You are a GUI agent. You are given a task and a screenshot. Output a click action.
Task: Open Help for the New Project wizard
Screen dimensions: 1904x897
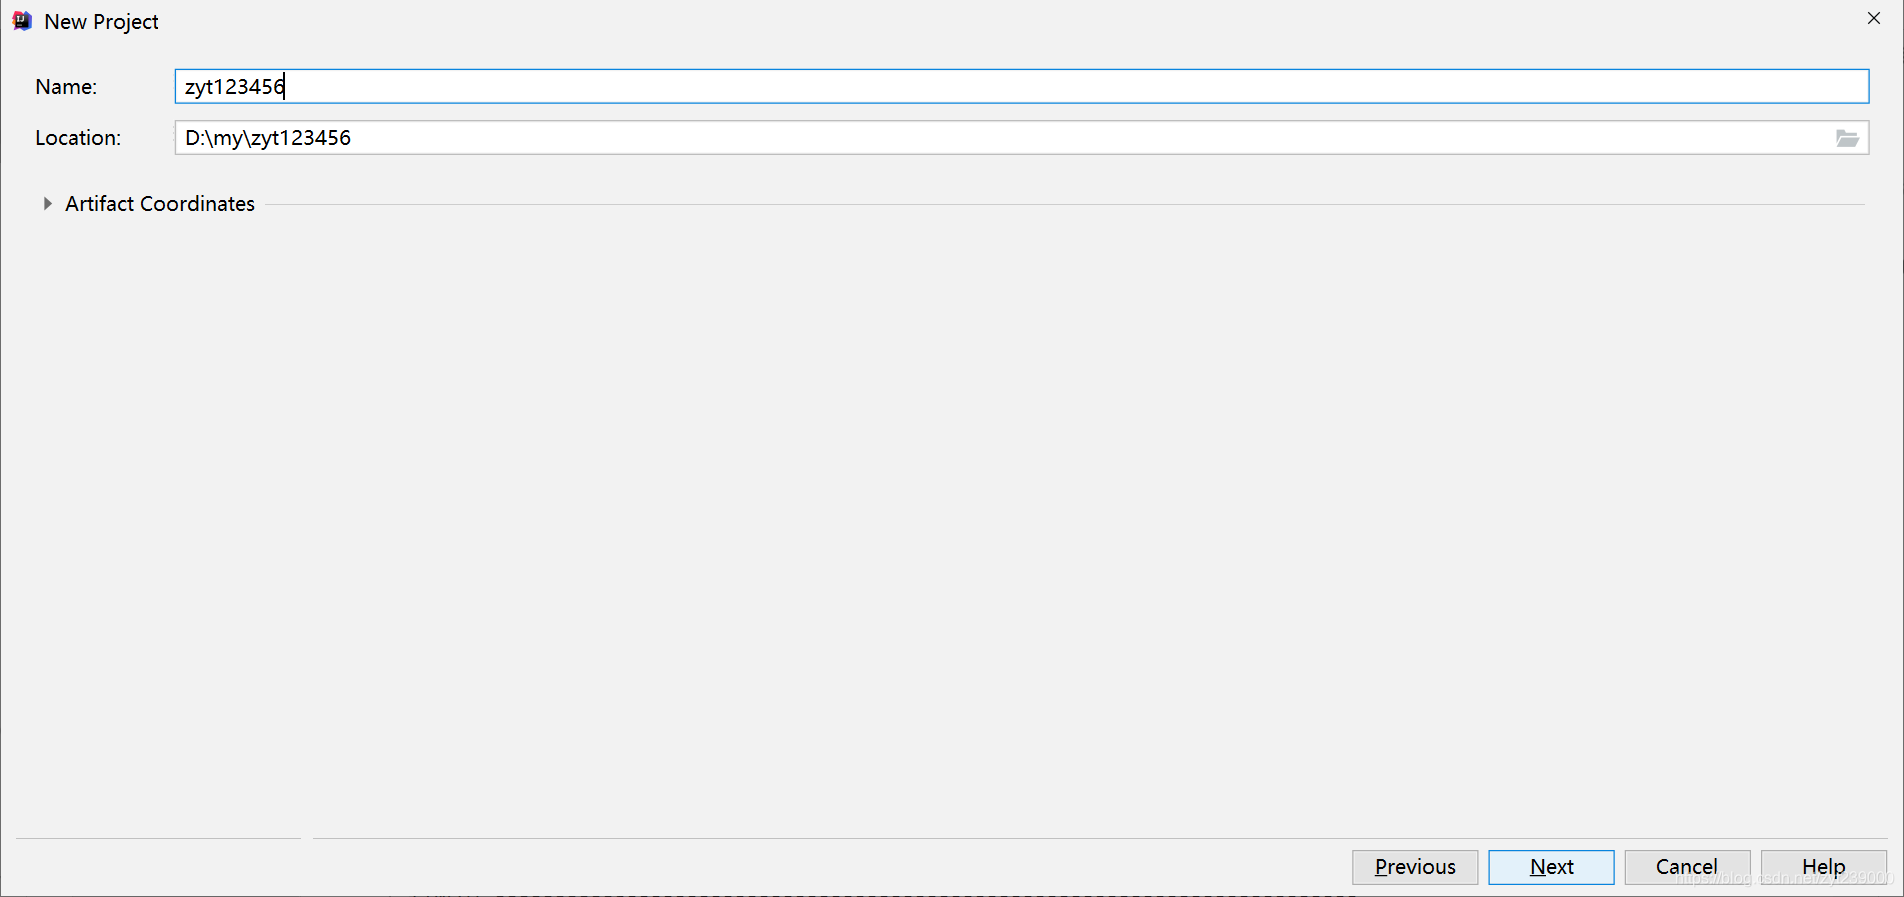pyautogui.click(x=1824, y=867)
